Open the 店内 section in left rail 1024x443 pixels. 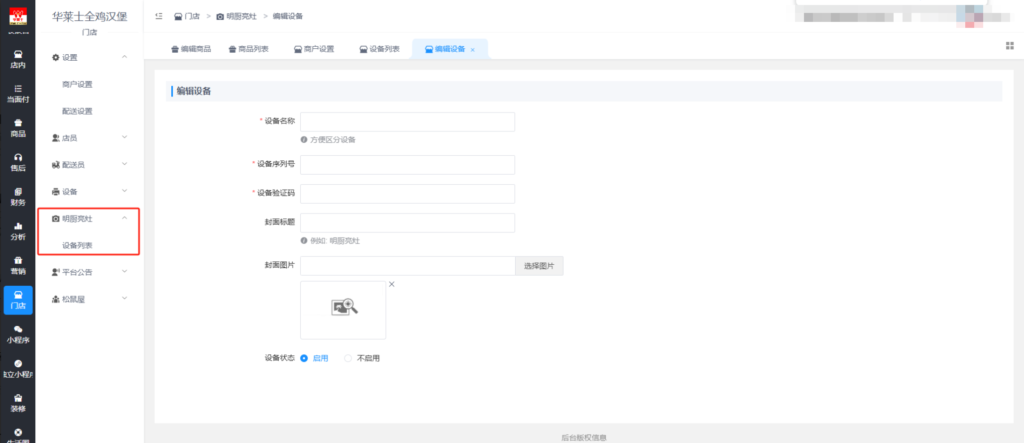click(18, 59)
